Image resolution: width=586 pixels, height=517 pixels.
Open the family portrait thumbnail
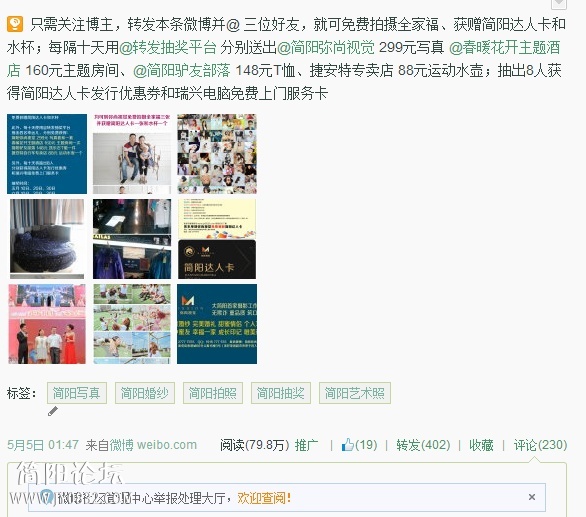tap(132, 154)
